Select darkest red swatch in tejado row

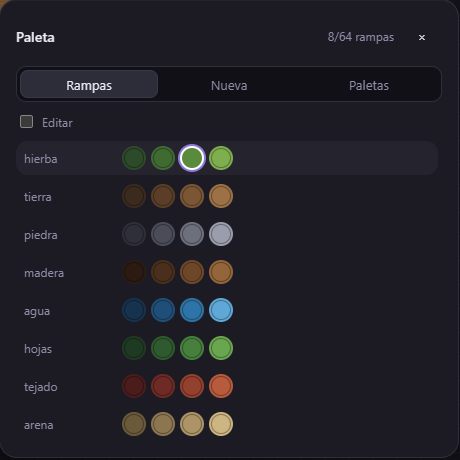point(134,386)
